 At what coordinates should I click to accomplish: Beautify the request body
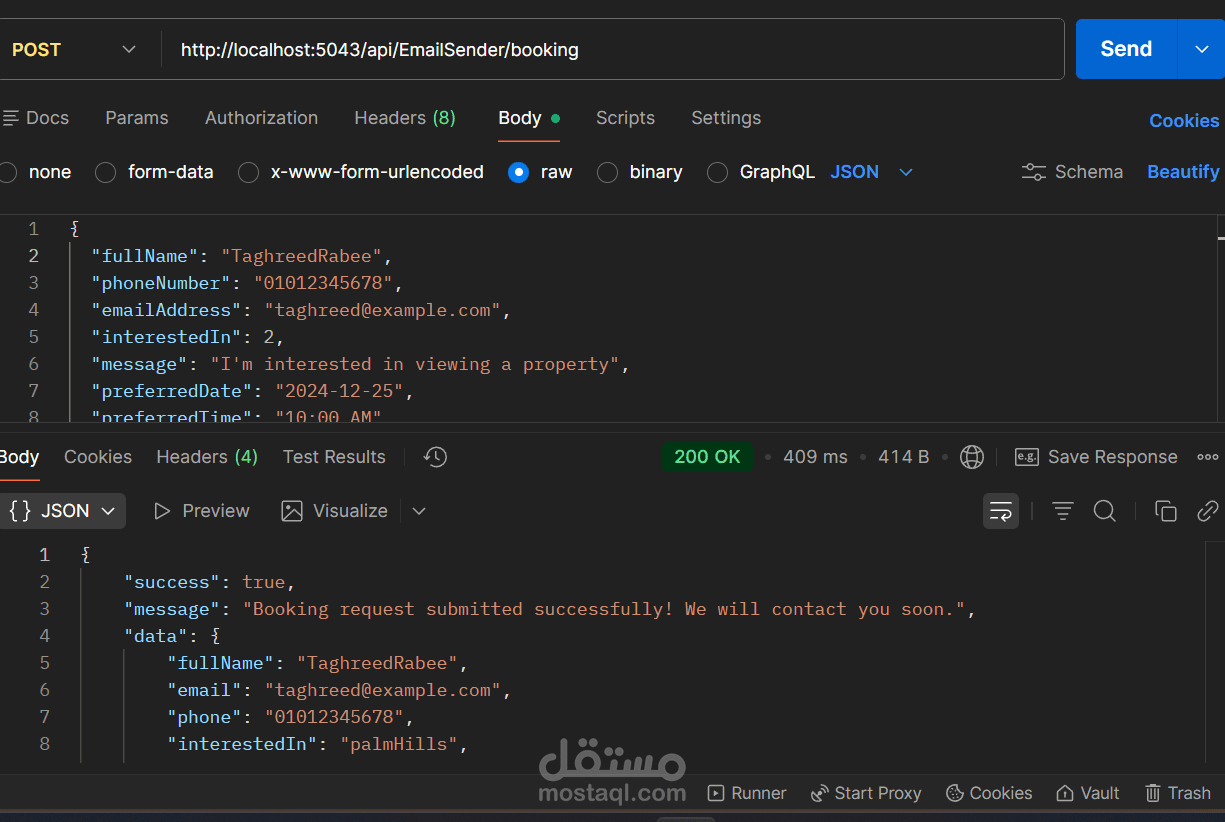click(1183, 172)
